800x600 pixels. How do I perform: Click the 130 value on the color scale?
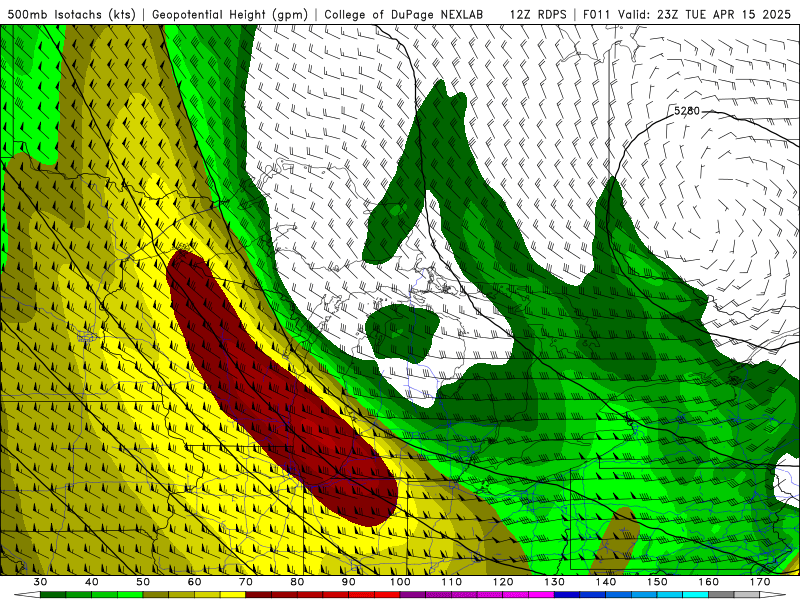coord(555,582)
